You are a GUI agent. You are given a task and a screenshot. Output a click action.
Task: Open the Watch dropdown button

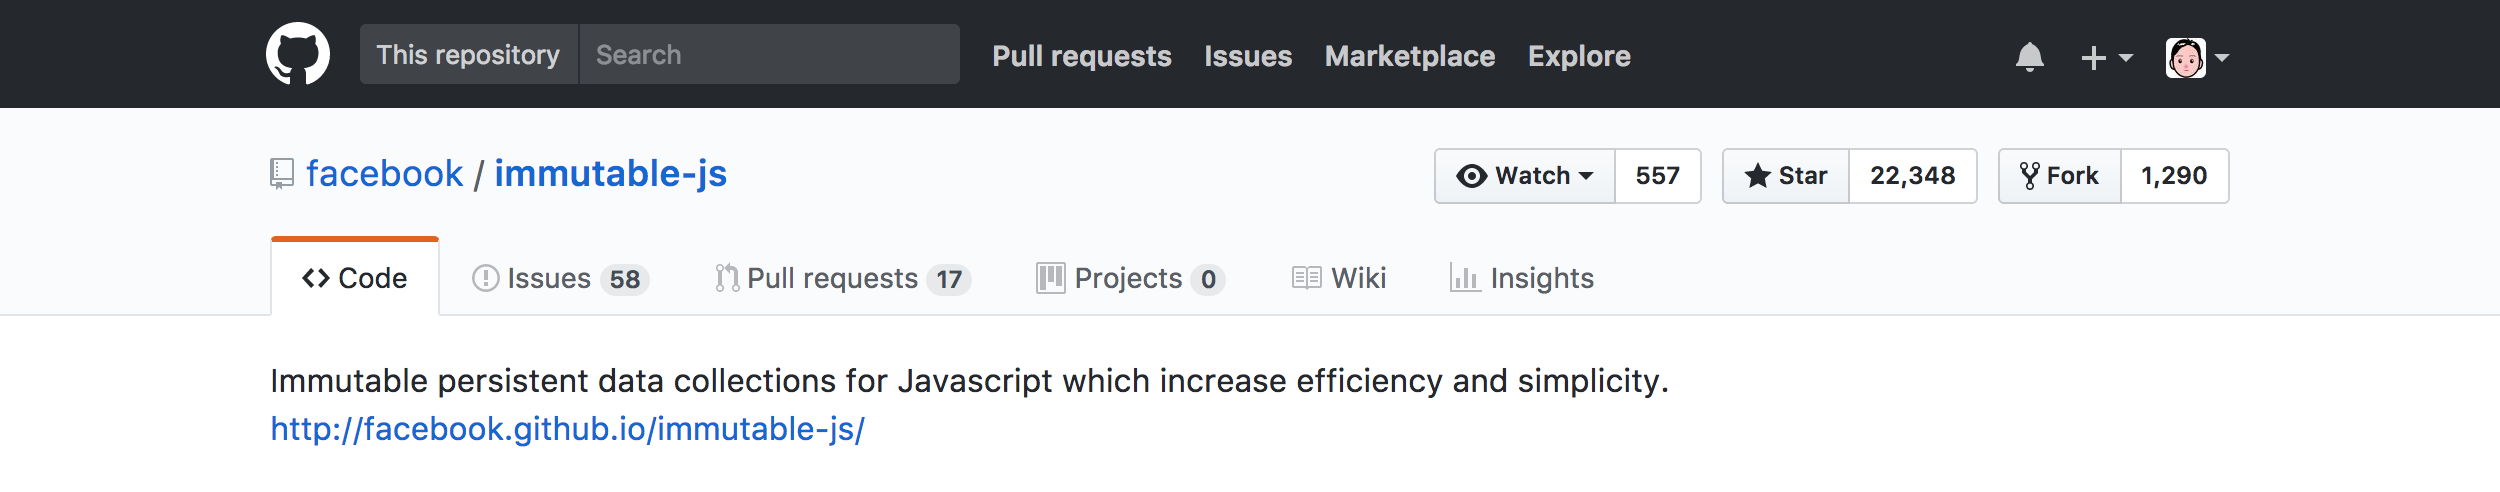(x=1525, y=176)
